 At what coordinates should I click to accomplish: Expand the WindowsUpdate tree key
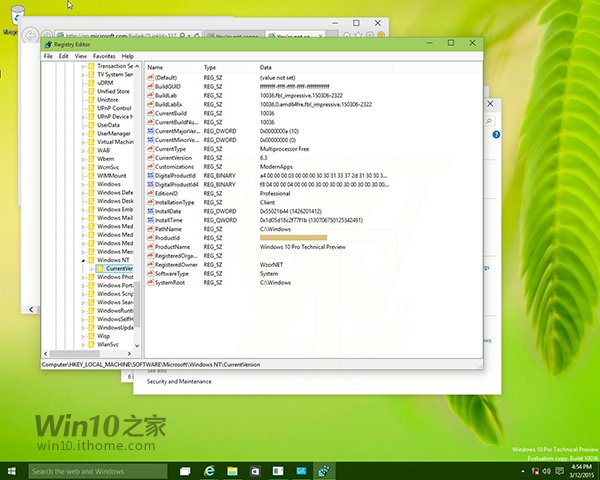(83, 328)
